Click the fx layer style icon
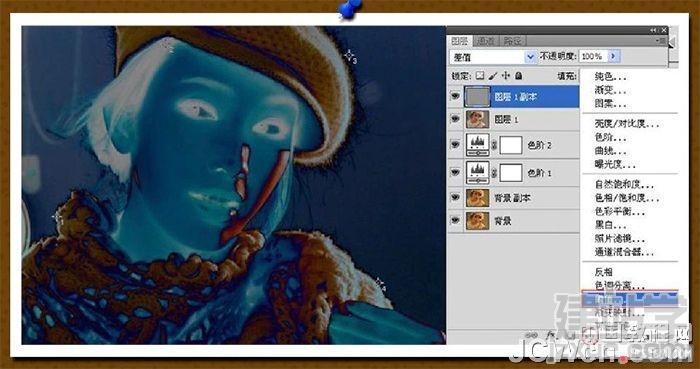700x369 pixels. tap(550, 334)
